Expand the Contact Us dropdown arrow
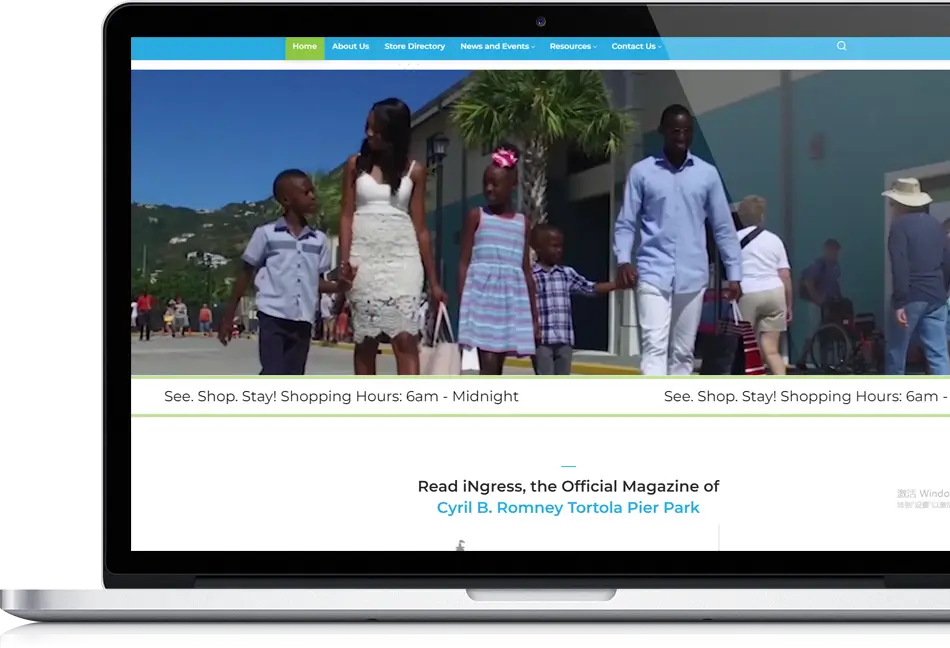The height and width of the screenshot is (648, 950). pyautogui.click(x=660, y=47)
